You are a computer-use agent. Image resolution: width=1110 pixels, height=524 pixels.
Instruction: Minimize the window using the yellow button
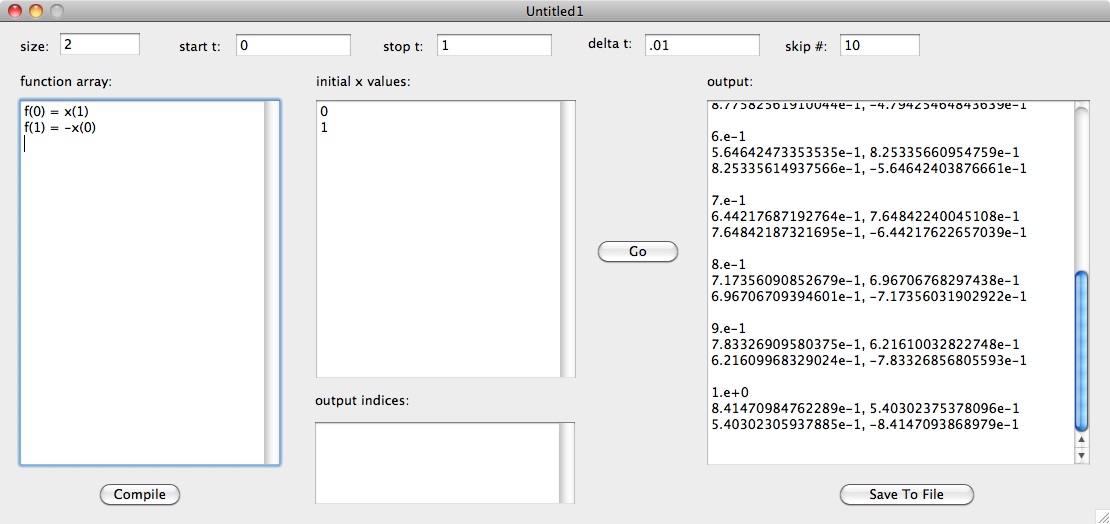pyautogui.click(x=35, y=11)
